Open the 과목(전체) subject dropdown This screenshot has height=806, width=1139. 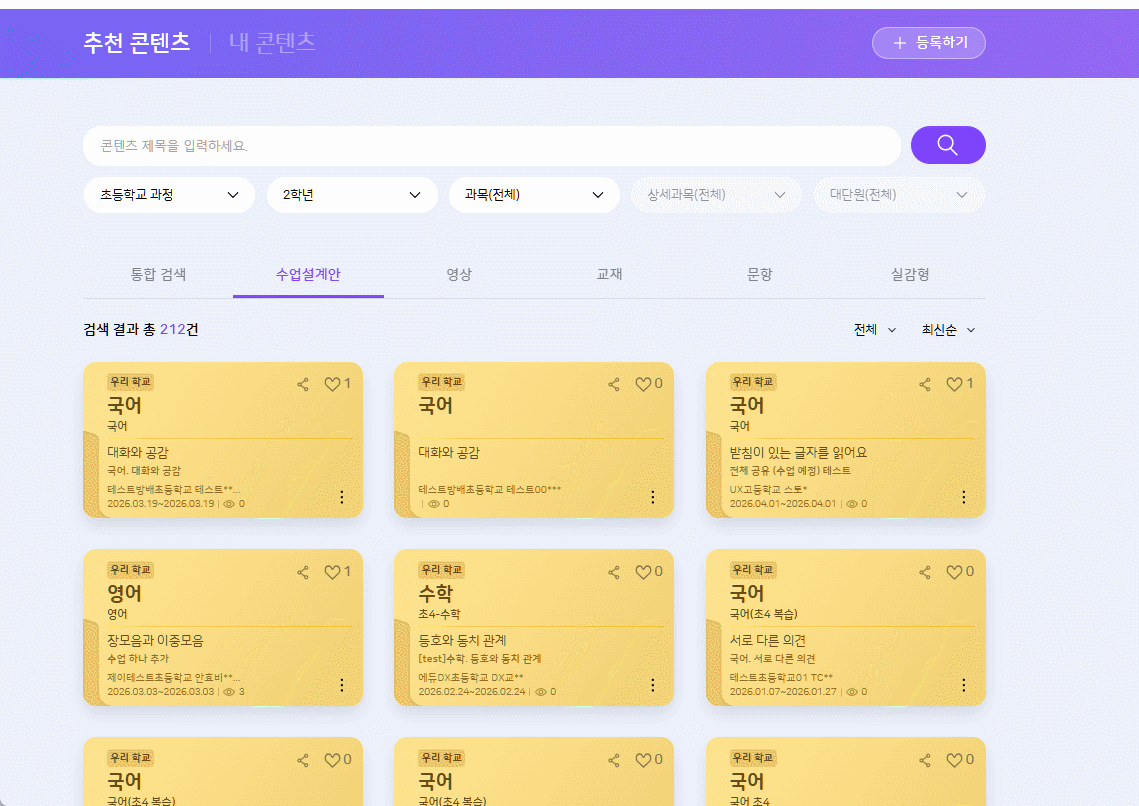(x=534, y=195)
